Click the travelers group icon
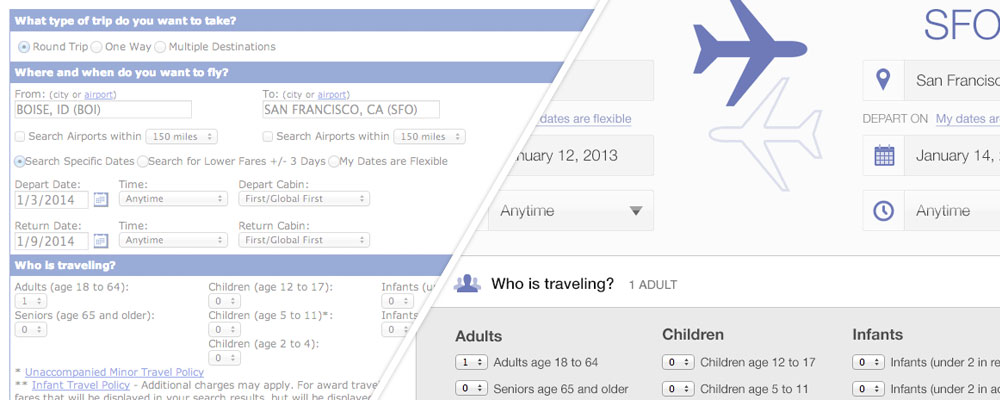Viewport: 1000px width, 400px height. pos(467,284)
